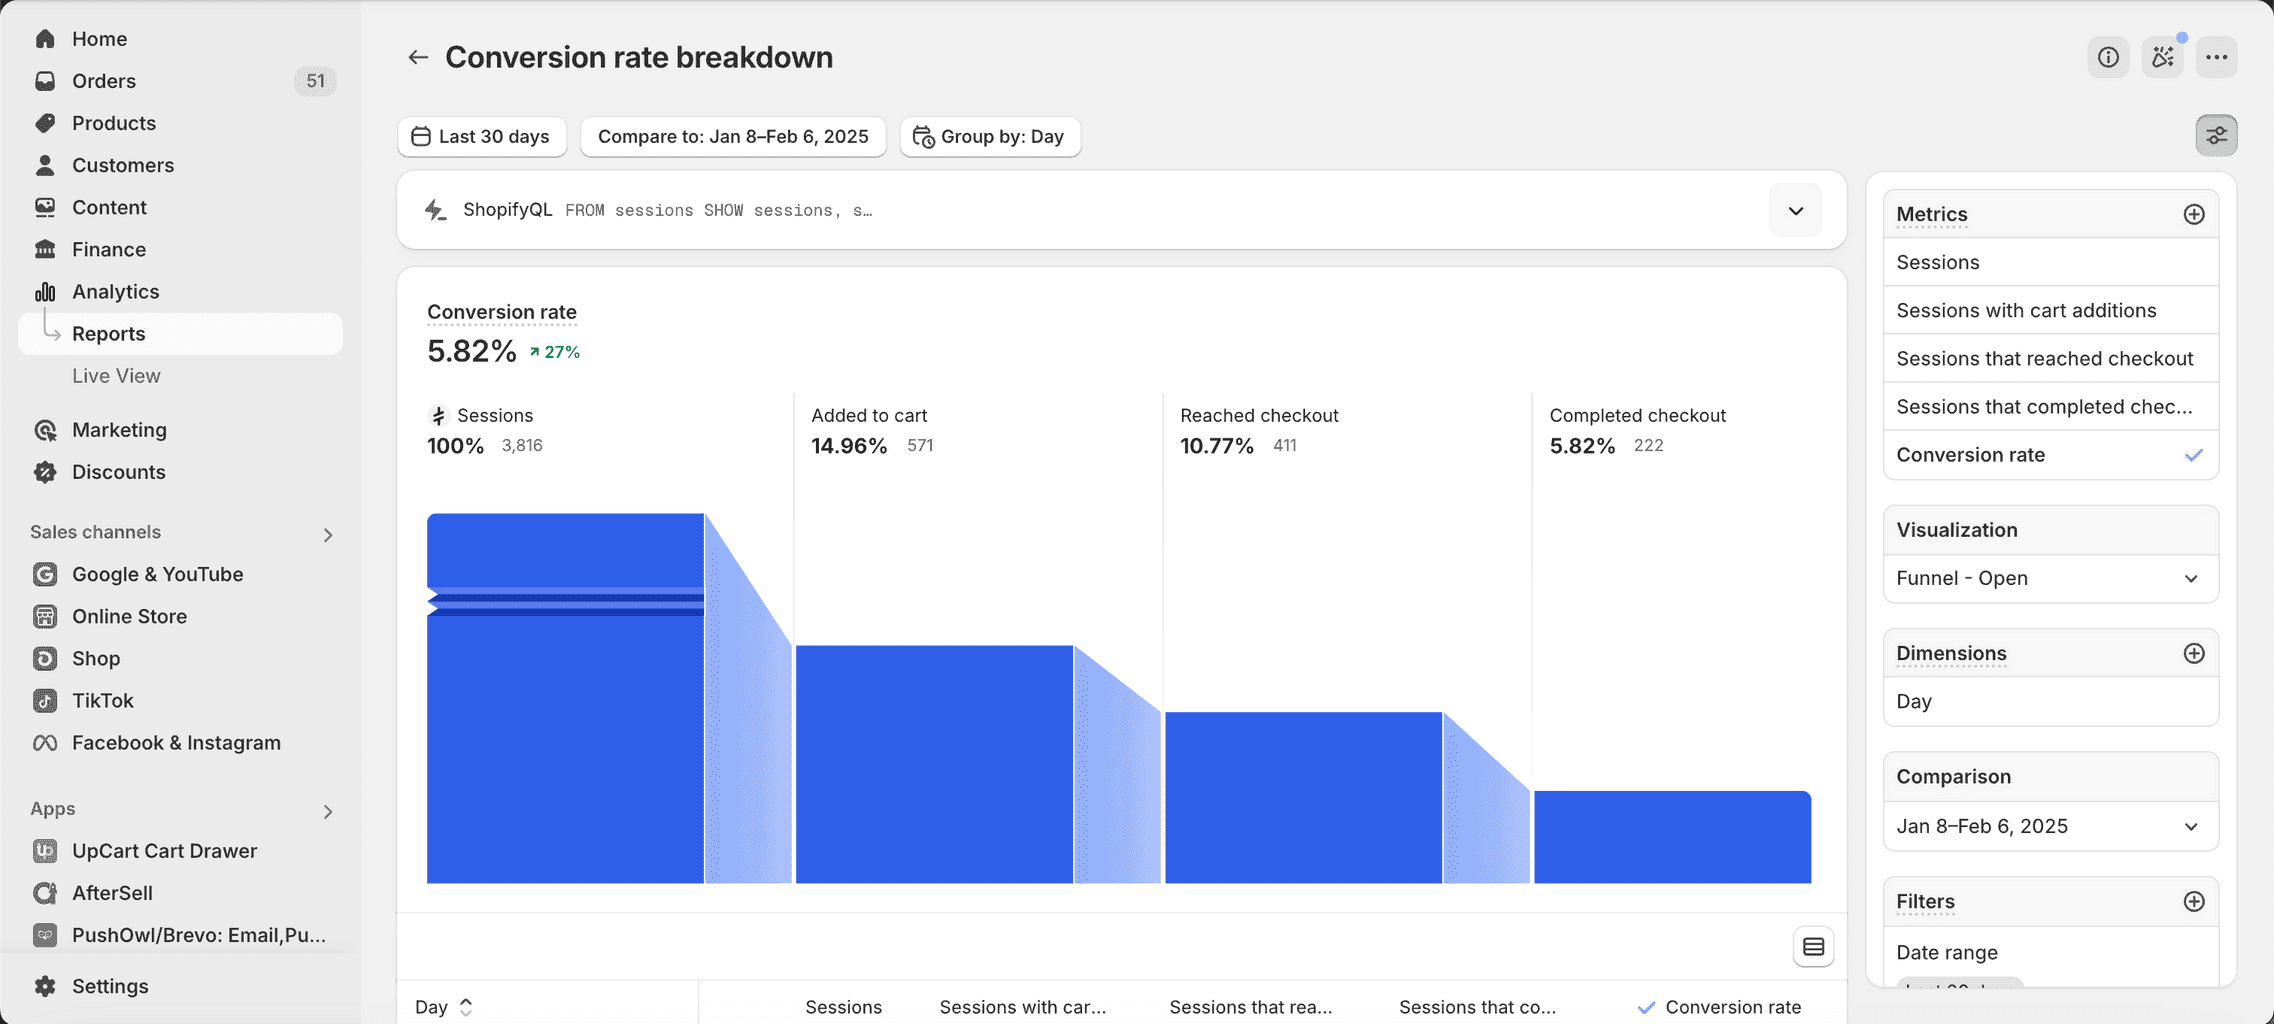Toggle the Conversion rate metric checkmark

[2193, 455]
